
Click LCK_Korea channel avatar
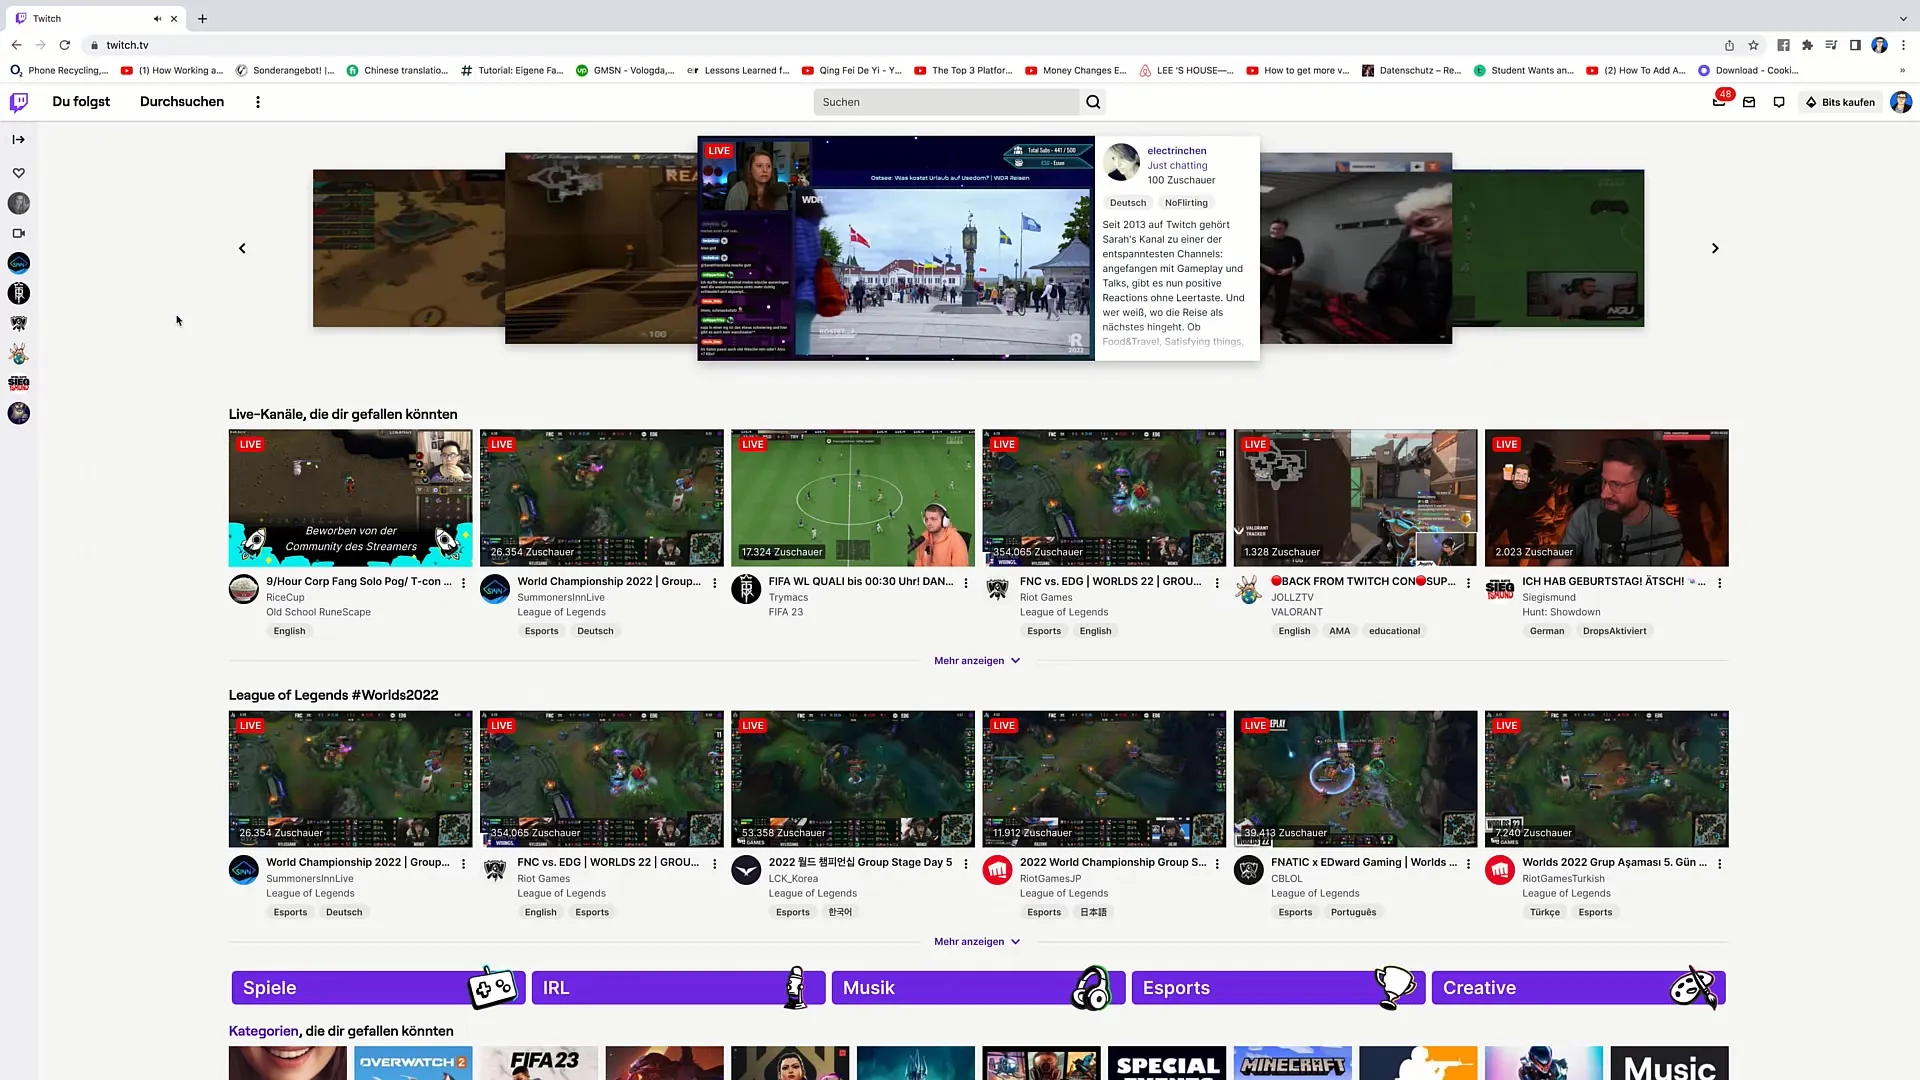tap(746, 870)
